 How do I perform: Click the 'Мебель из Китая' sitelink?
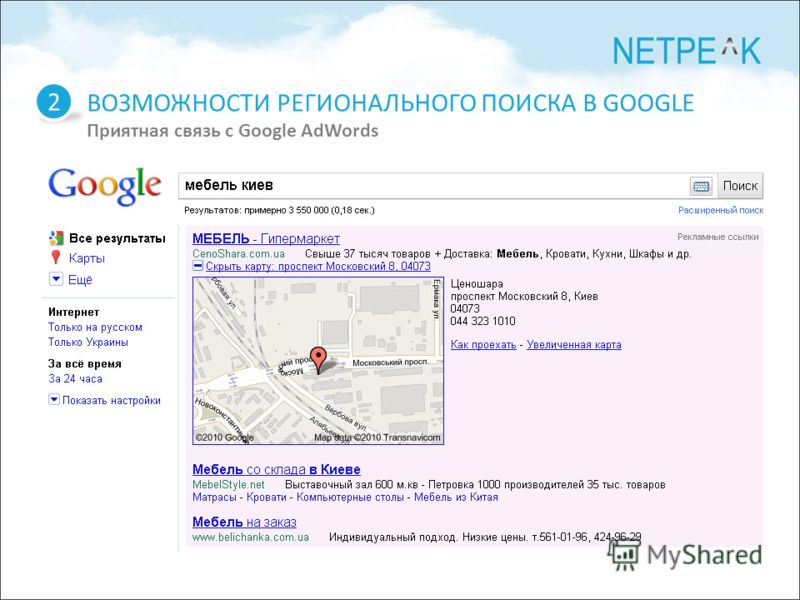(x=456, y=497)
